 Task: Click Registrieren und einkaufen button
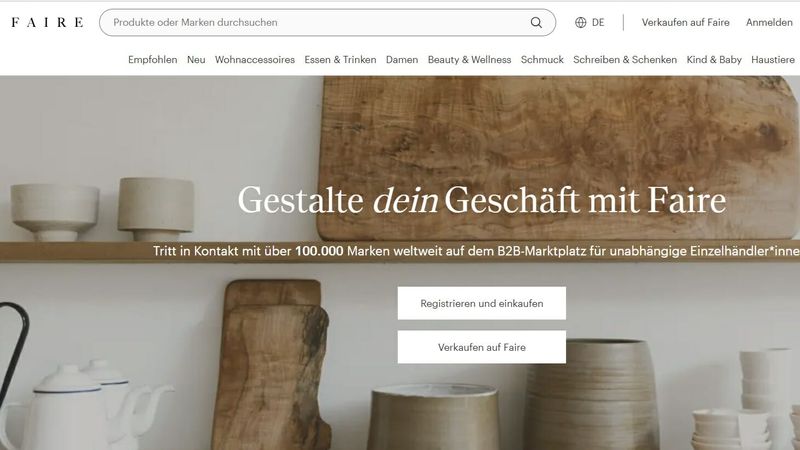coord(482,303)
